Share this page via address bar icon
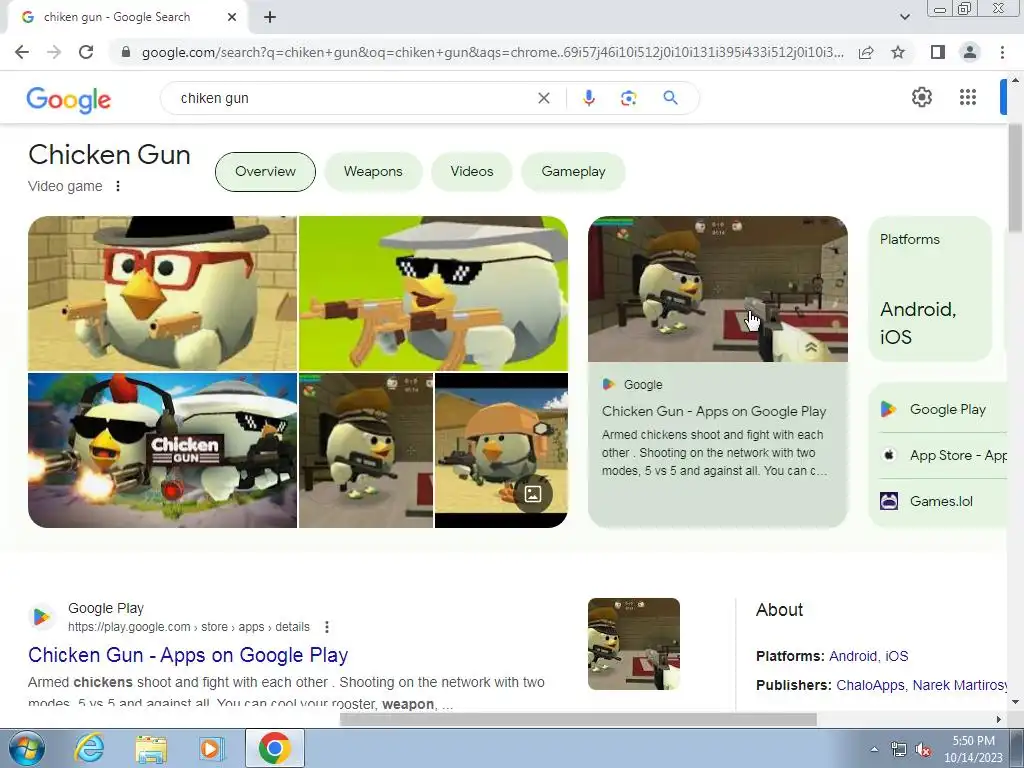1024x768 pixels. tap(866, 52)
